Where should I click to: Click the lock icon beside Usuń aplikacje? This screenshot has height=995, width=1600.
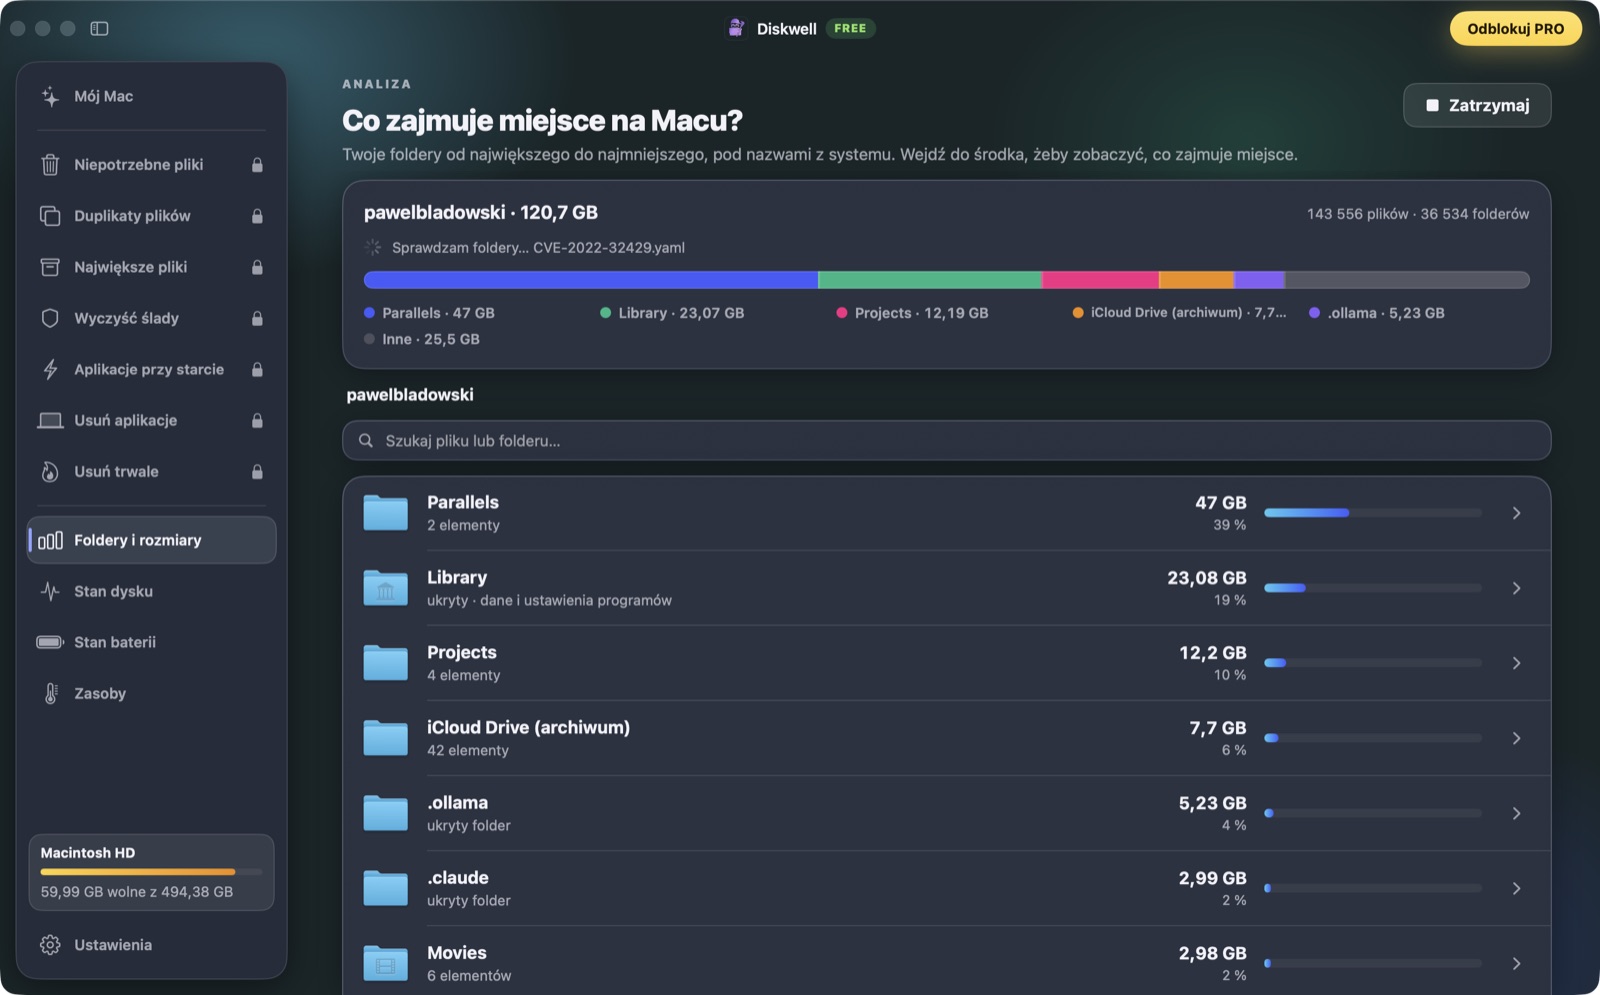257,420
